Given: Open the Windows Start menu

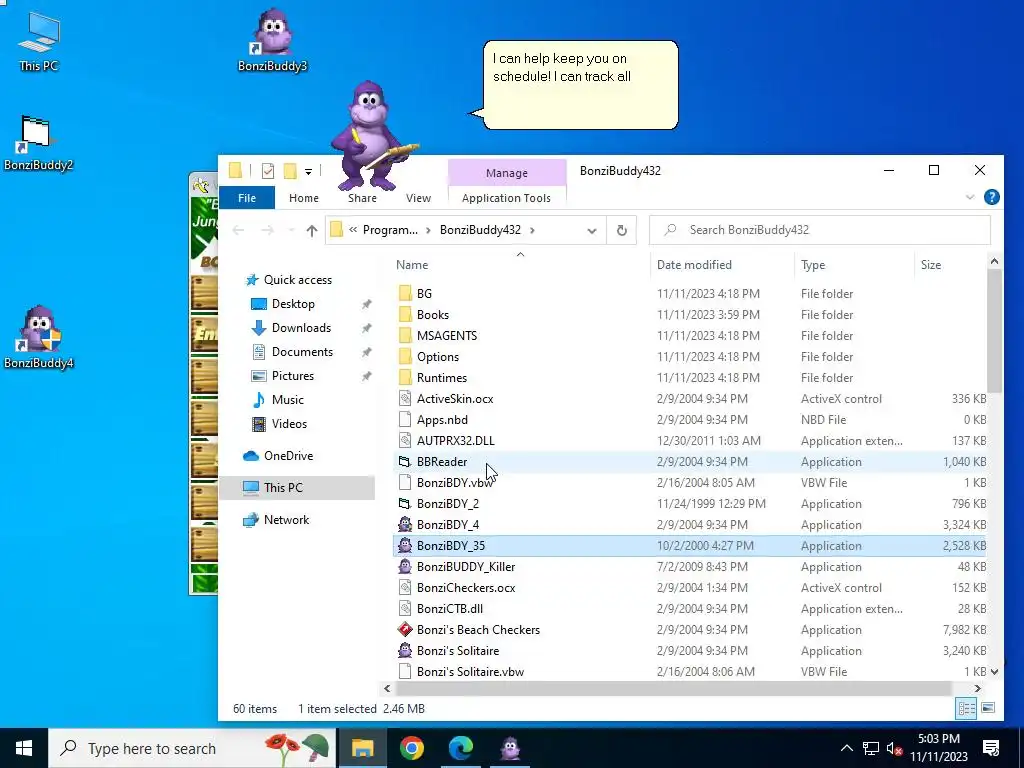Looking at the screenshot, I should pos(24,748).
